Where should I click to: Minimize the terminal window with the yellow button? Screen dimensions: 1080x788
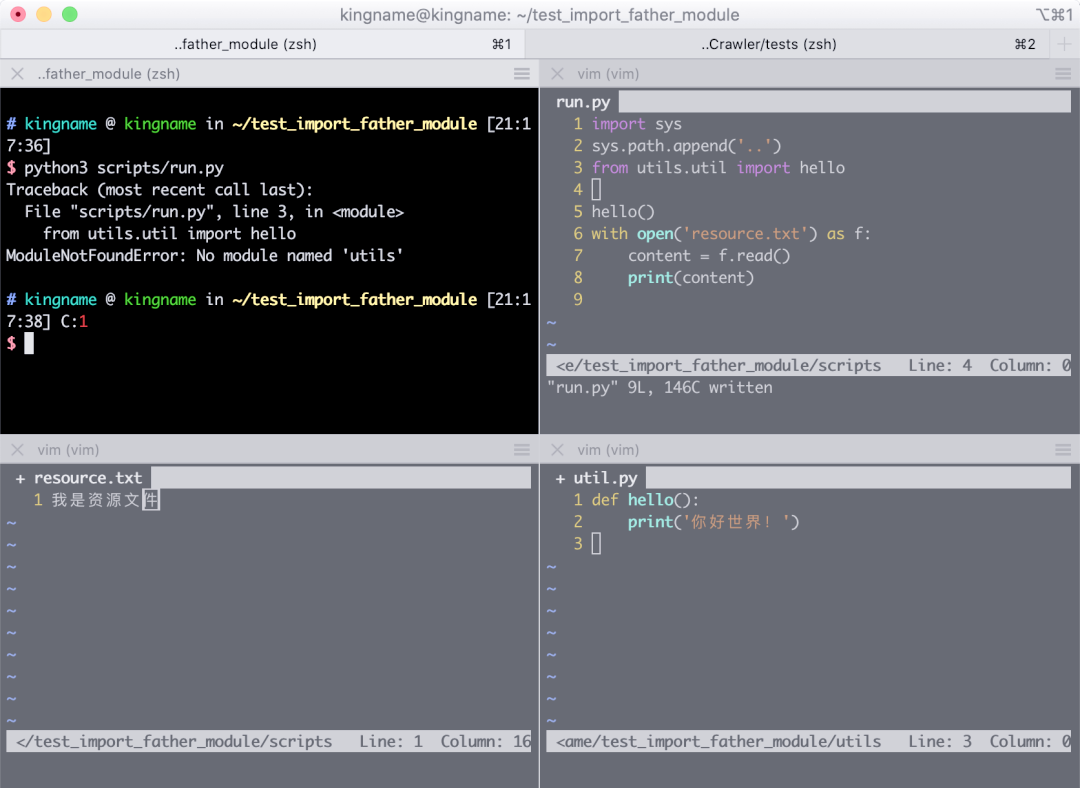[x=44, y=14]
